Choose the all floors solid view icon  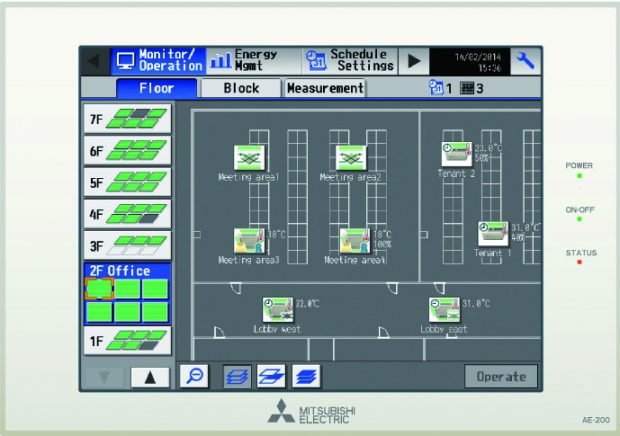click(306, 376)
